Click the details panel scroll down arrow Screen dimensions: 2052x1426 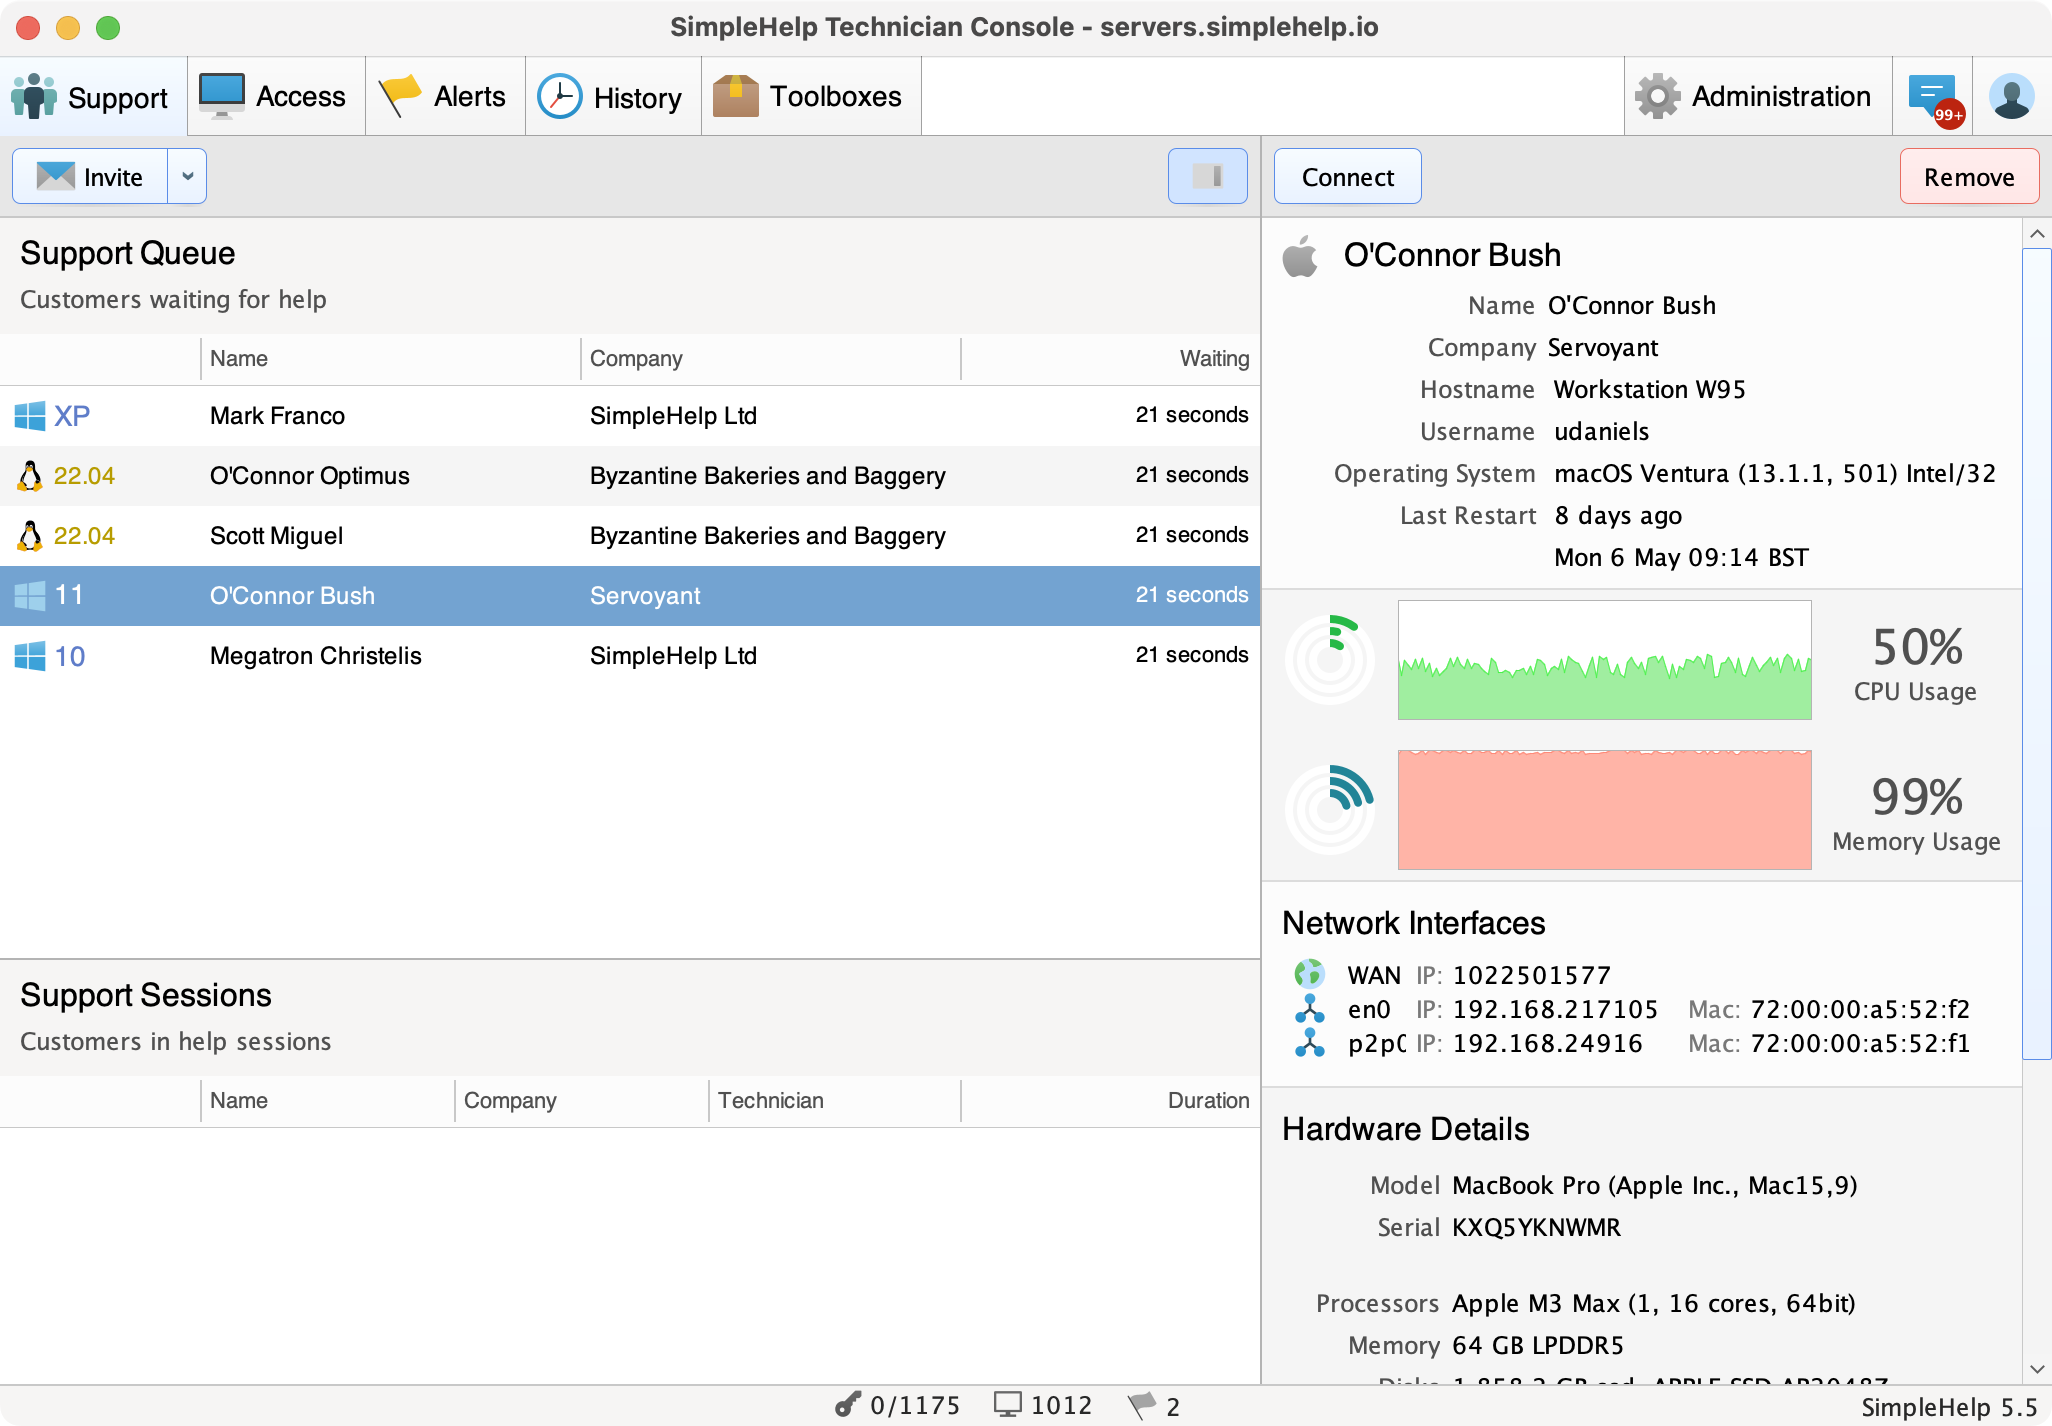[x=2037, y=1369]
